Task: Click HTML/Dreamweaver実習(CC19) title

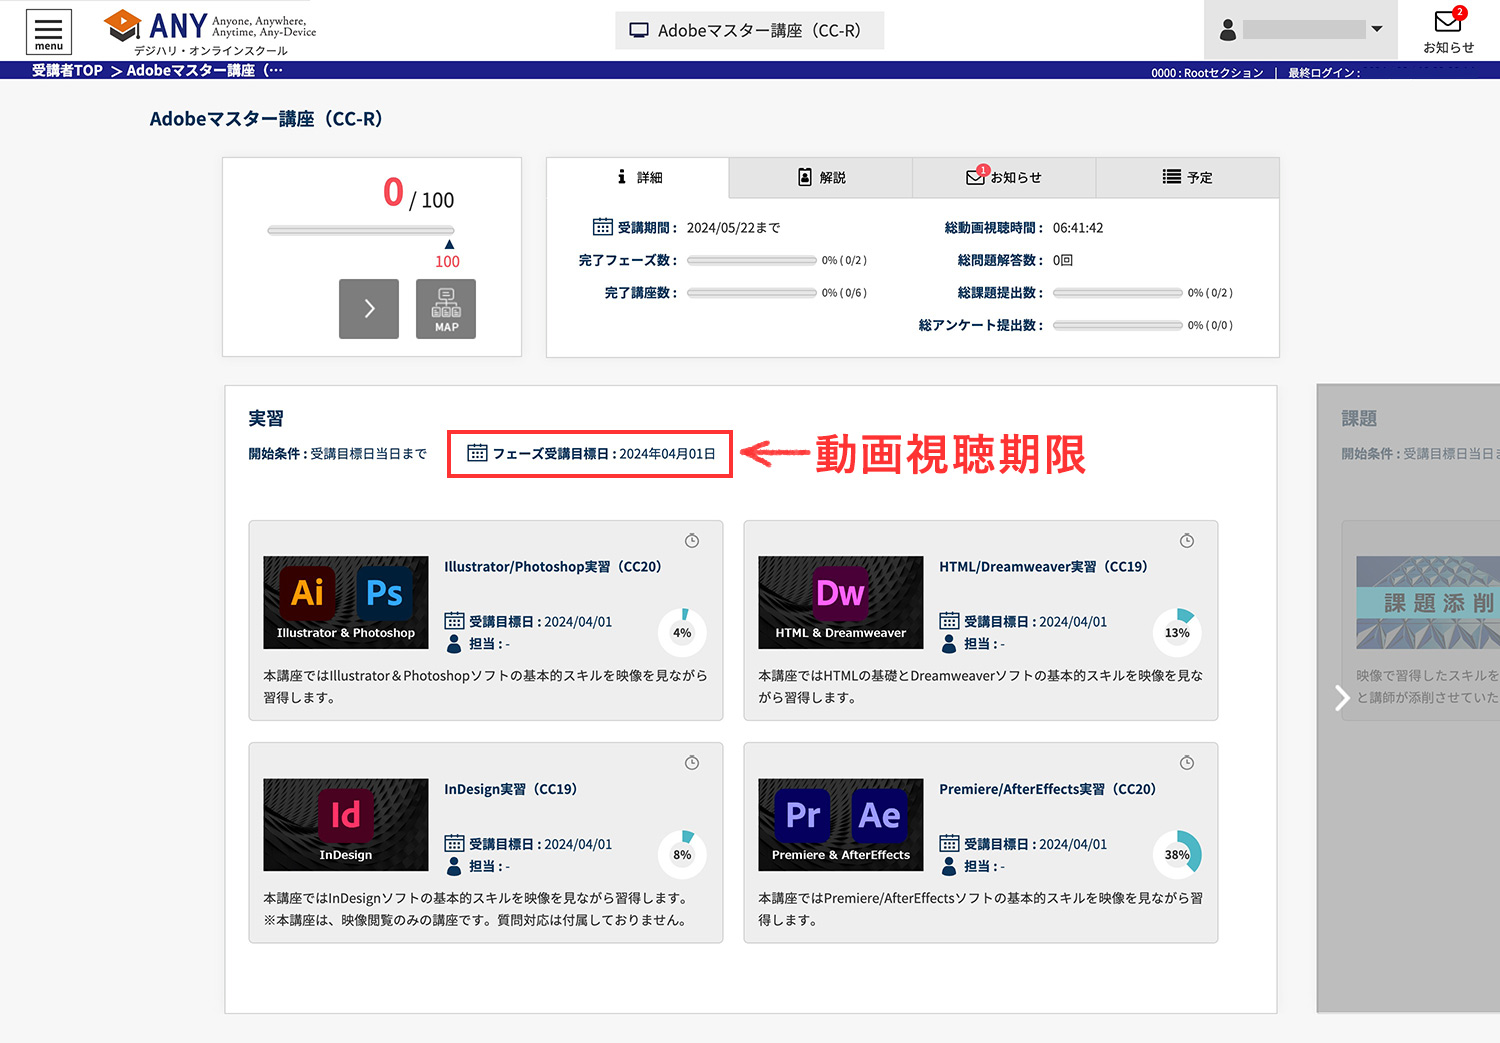Action: pos(1043,567)
